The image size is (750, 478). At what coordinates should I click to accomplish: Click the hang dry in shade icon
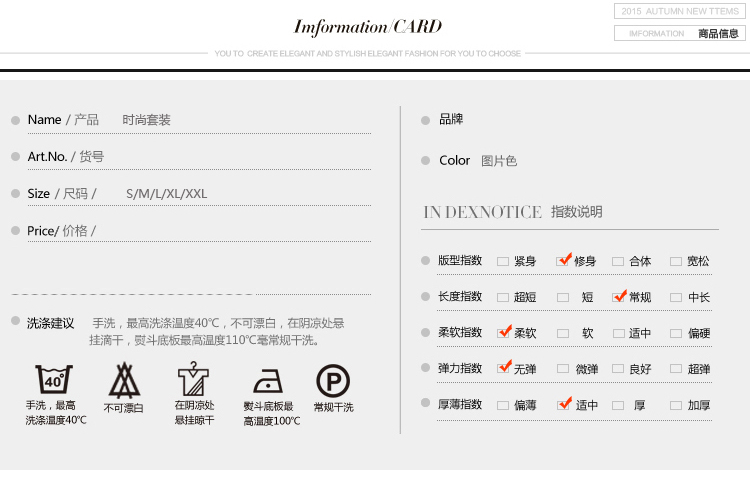[x=193, y=380]
